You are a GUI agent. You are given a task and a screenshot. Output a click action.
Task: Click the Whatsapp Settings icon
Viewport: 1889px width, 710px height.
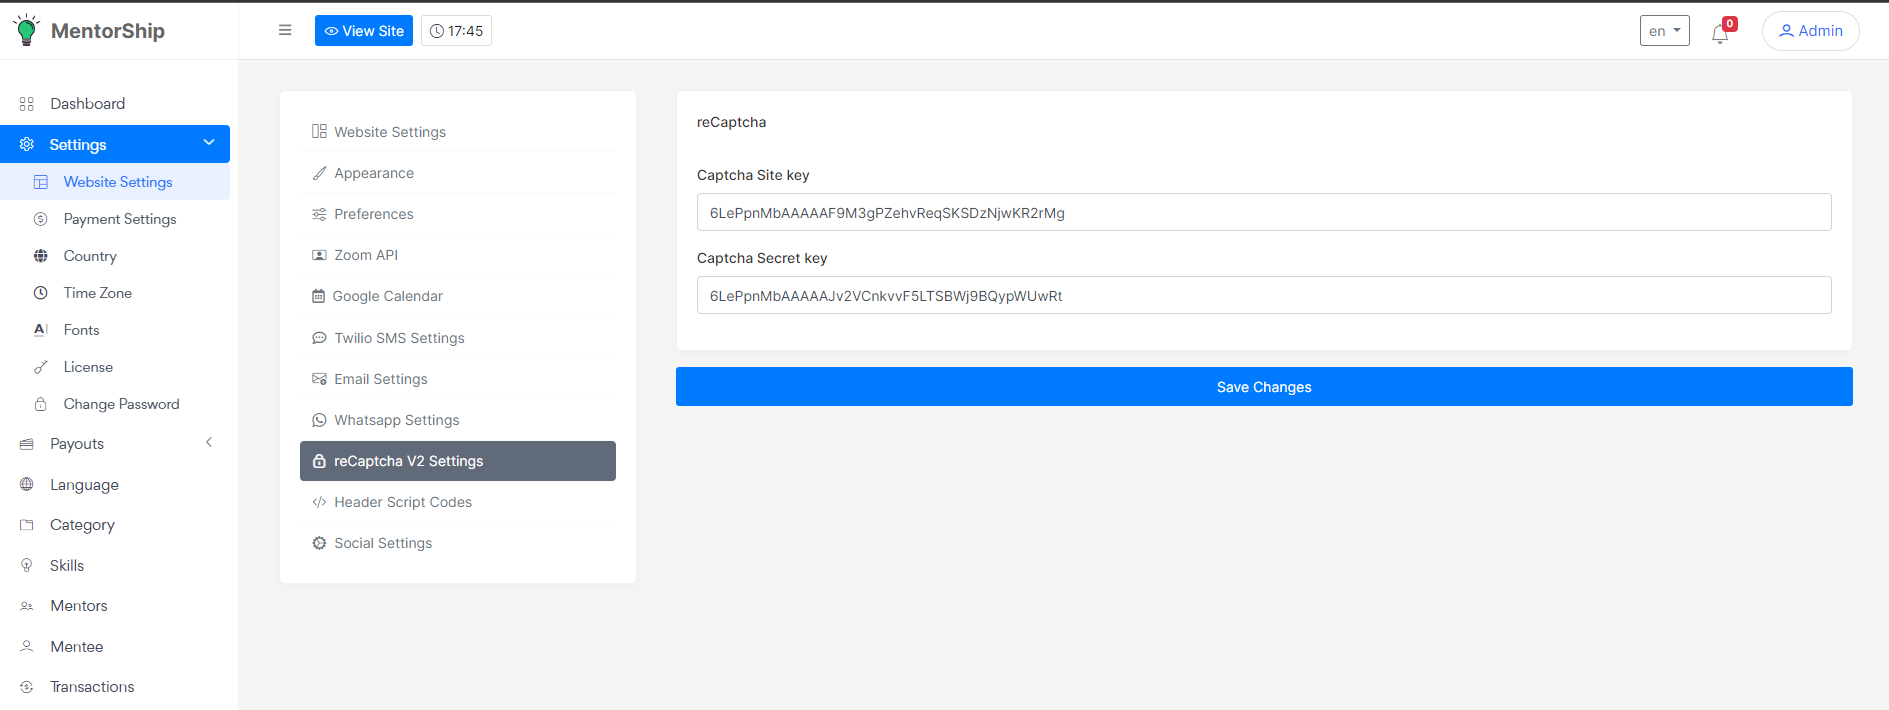coord(319,420)
